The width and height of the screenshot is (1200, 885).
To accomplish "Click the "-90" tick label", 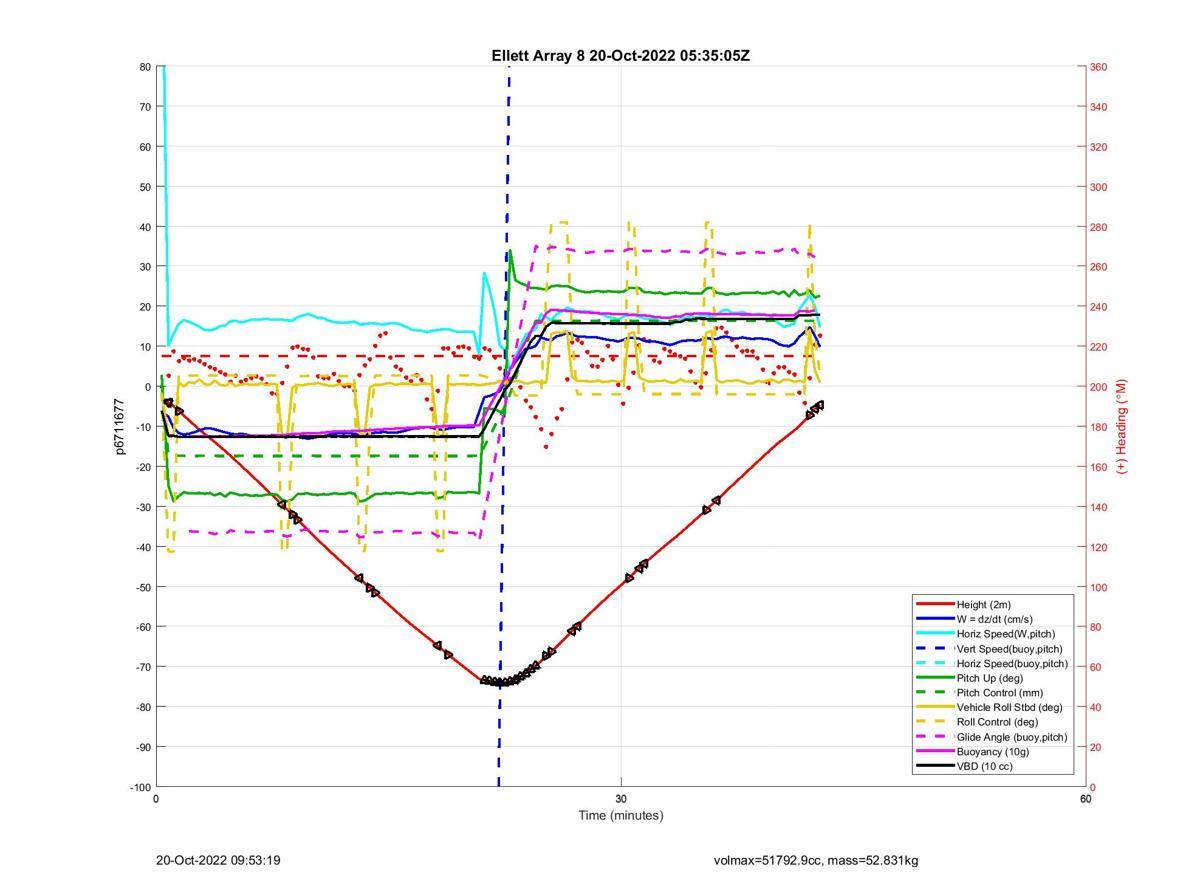I will click(x=144, y=747).
